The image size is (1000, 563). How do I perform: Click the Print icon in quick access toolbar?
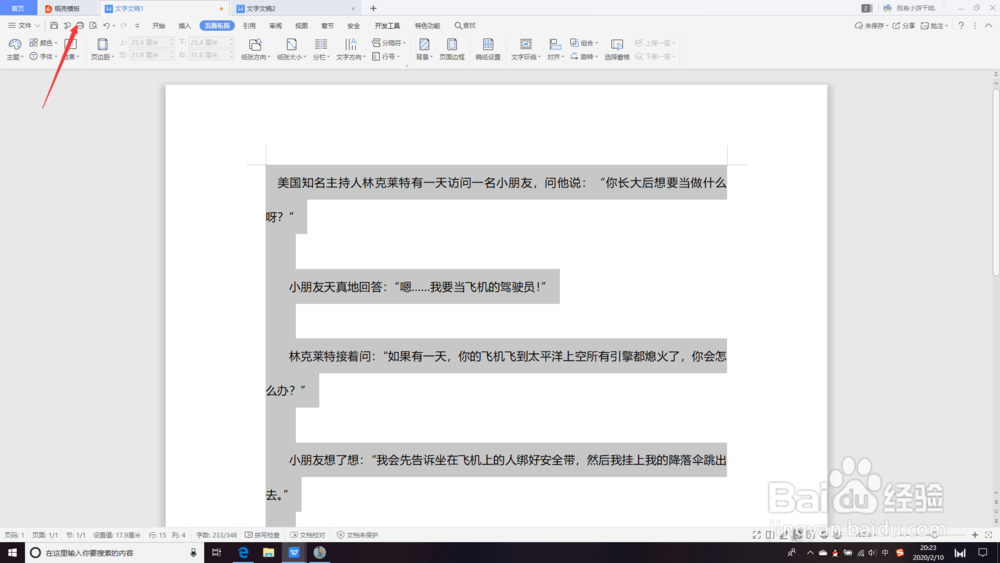(80, 26)
